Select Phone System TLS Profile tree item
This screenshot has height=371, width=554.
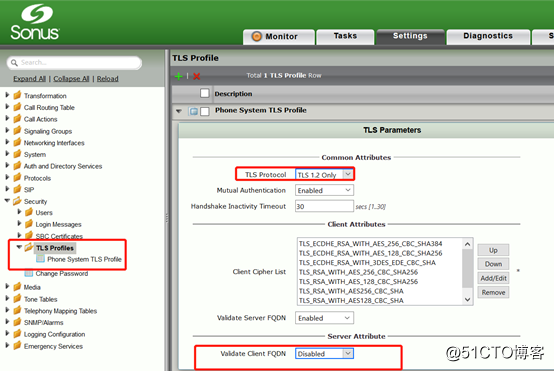tap(84, 259)
